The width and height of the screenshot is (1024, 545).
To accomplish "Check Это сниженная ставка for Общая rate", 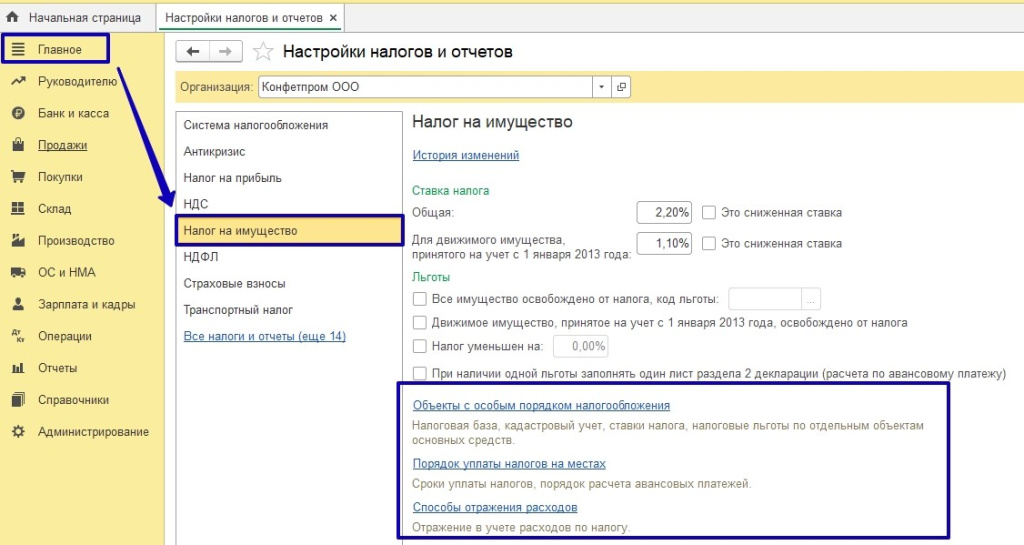I will click(709, 212).
